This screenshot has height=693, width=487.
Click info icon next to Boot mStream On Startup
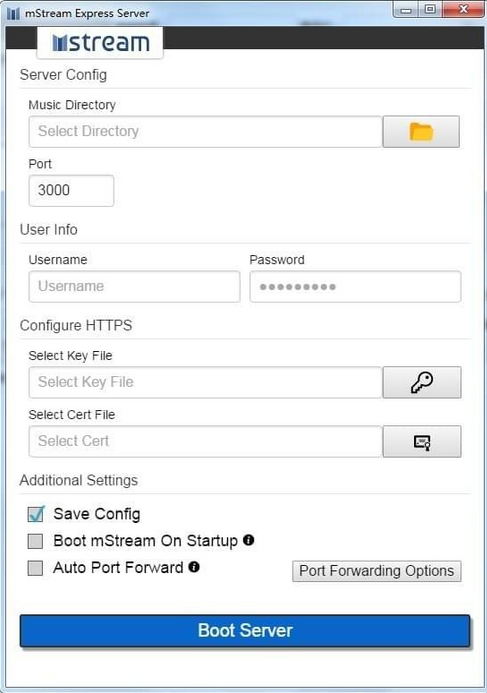[x=249, y=540]
